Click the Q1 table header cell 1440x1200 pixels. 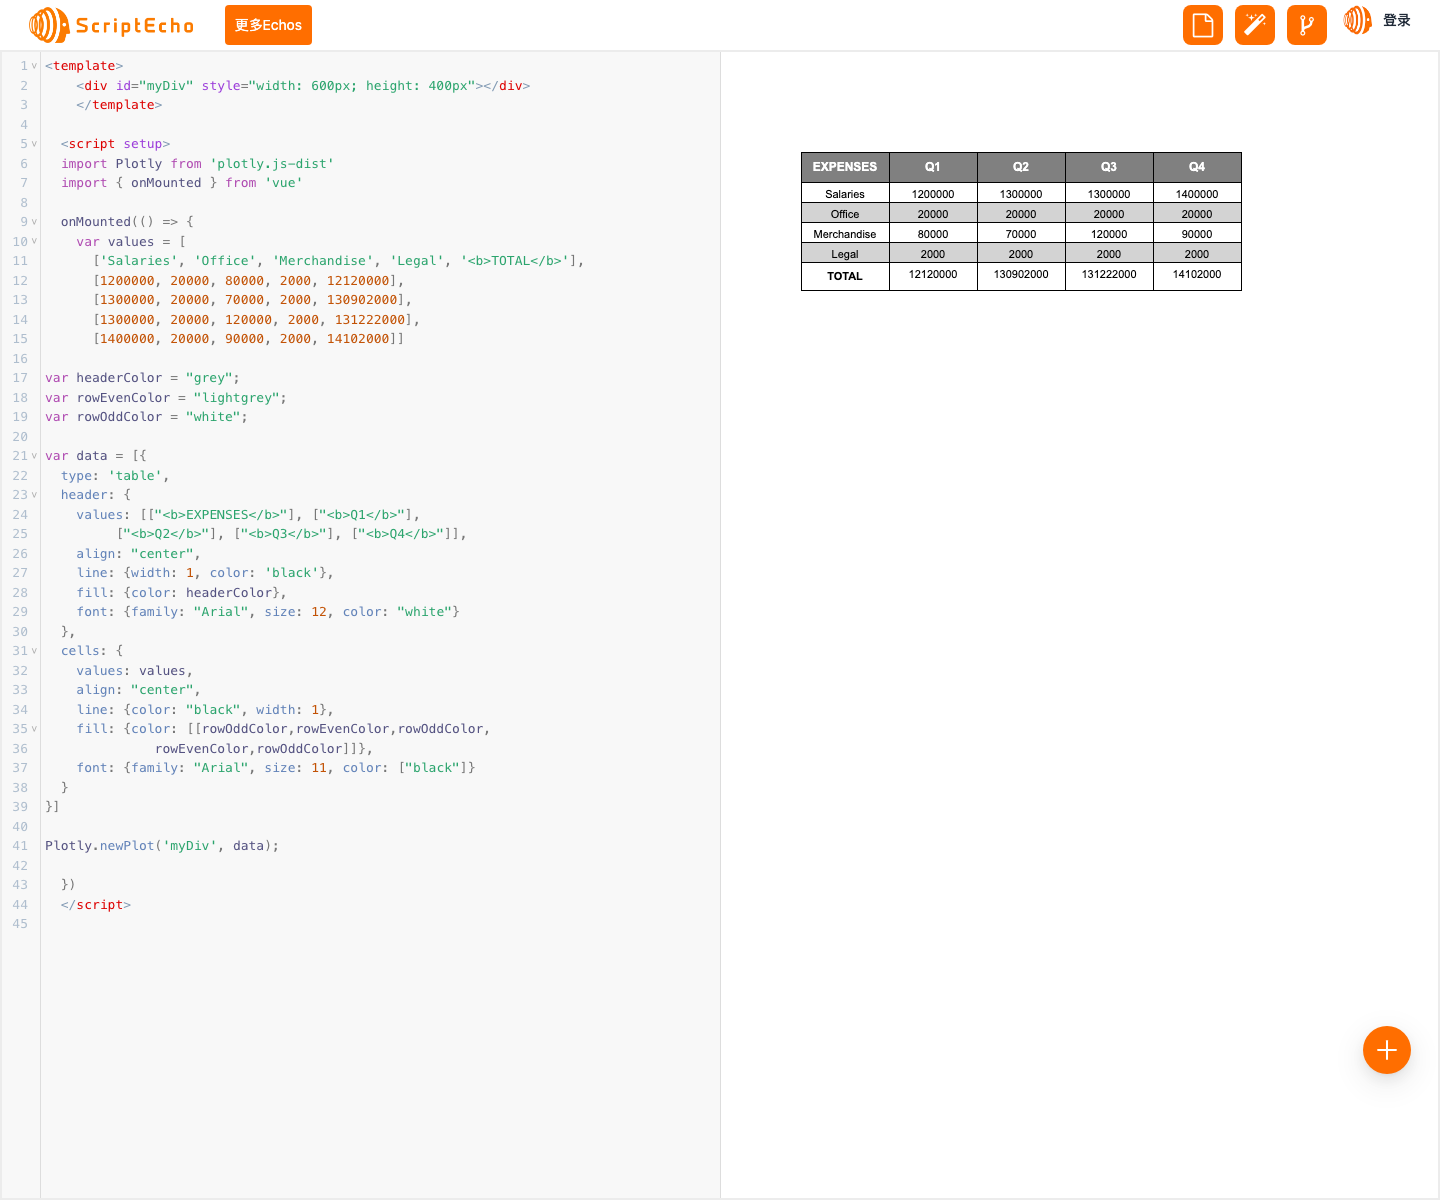[933, 167]
